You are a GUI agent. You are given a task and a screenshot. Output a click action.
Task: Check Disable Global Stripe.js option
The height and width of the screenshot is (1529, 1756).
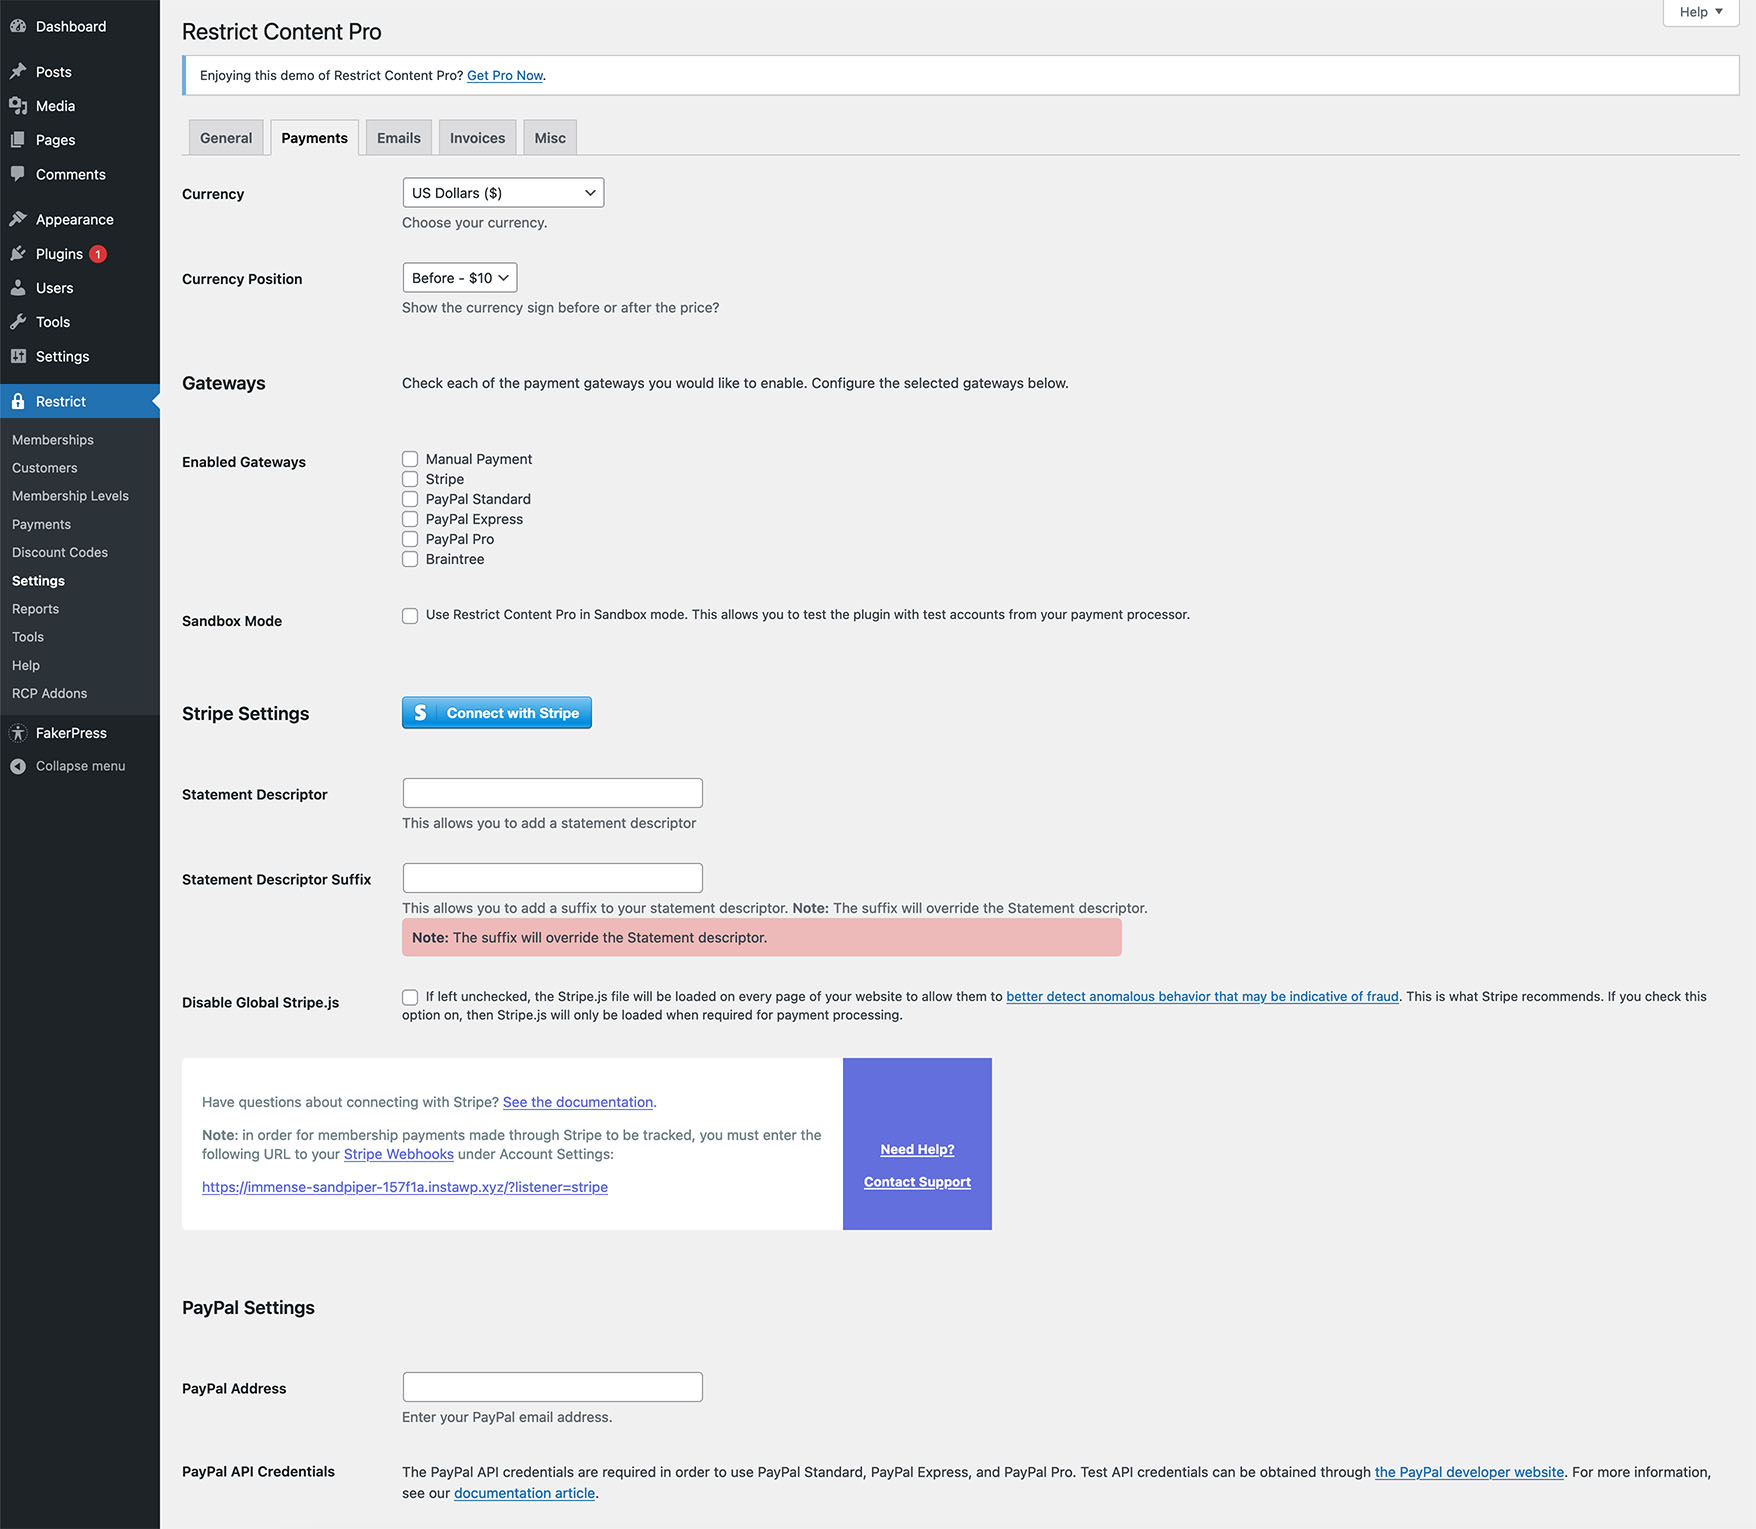410,997
